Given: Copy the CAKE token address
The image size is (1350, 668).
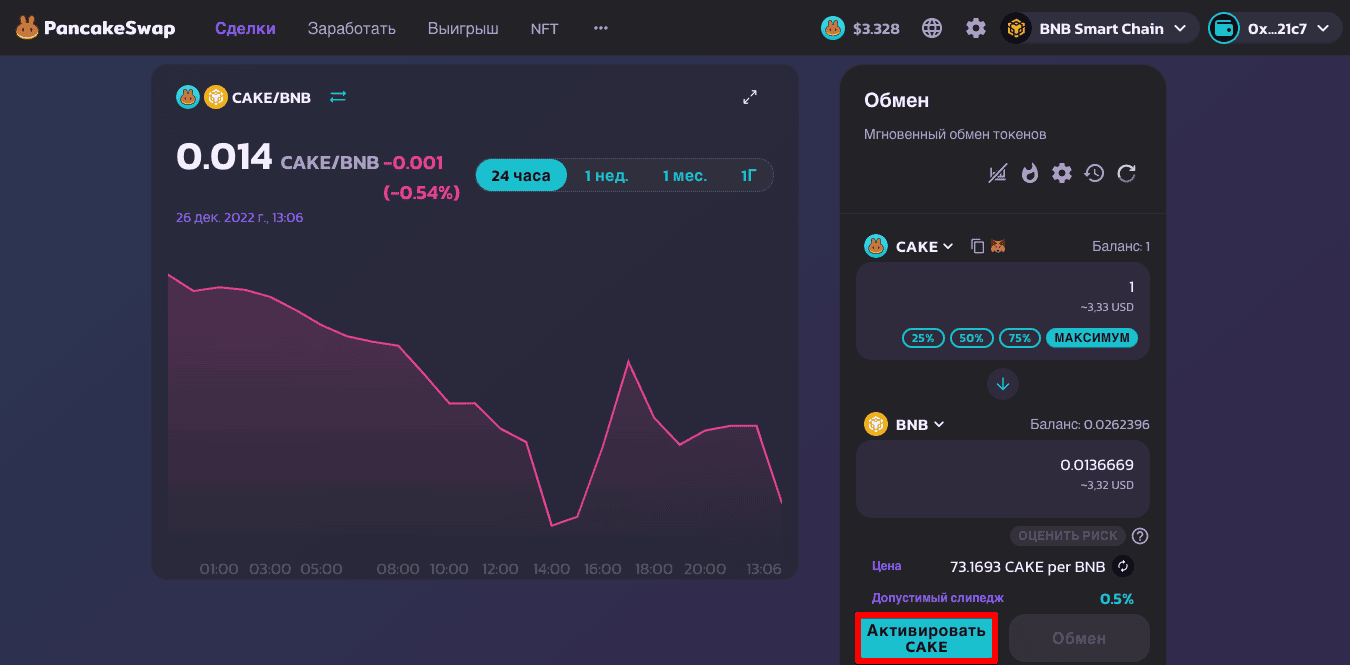Looking at the screenshot, I should [978, 246].
